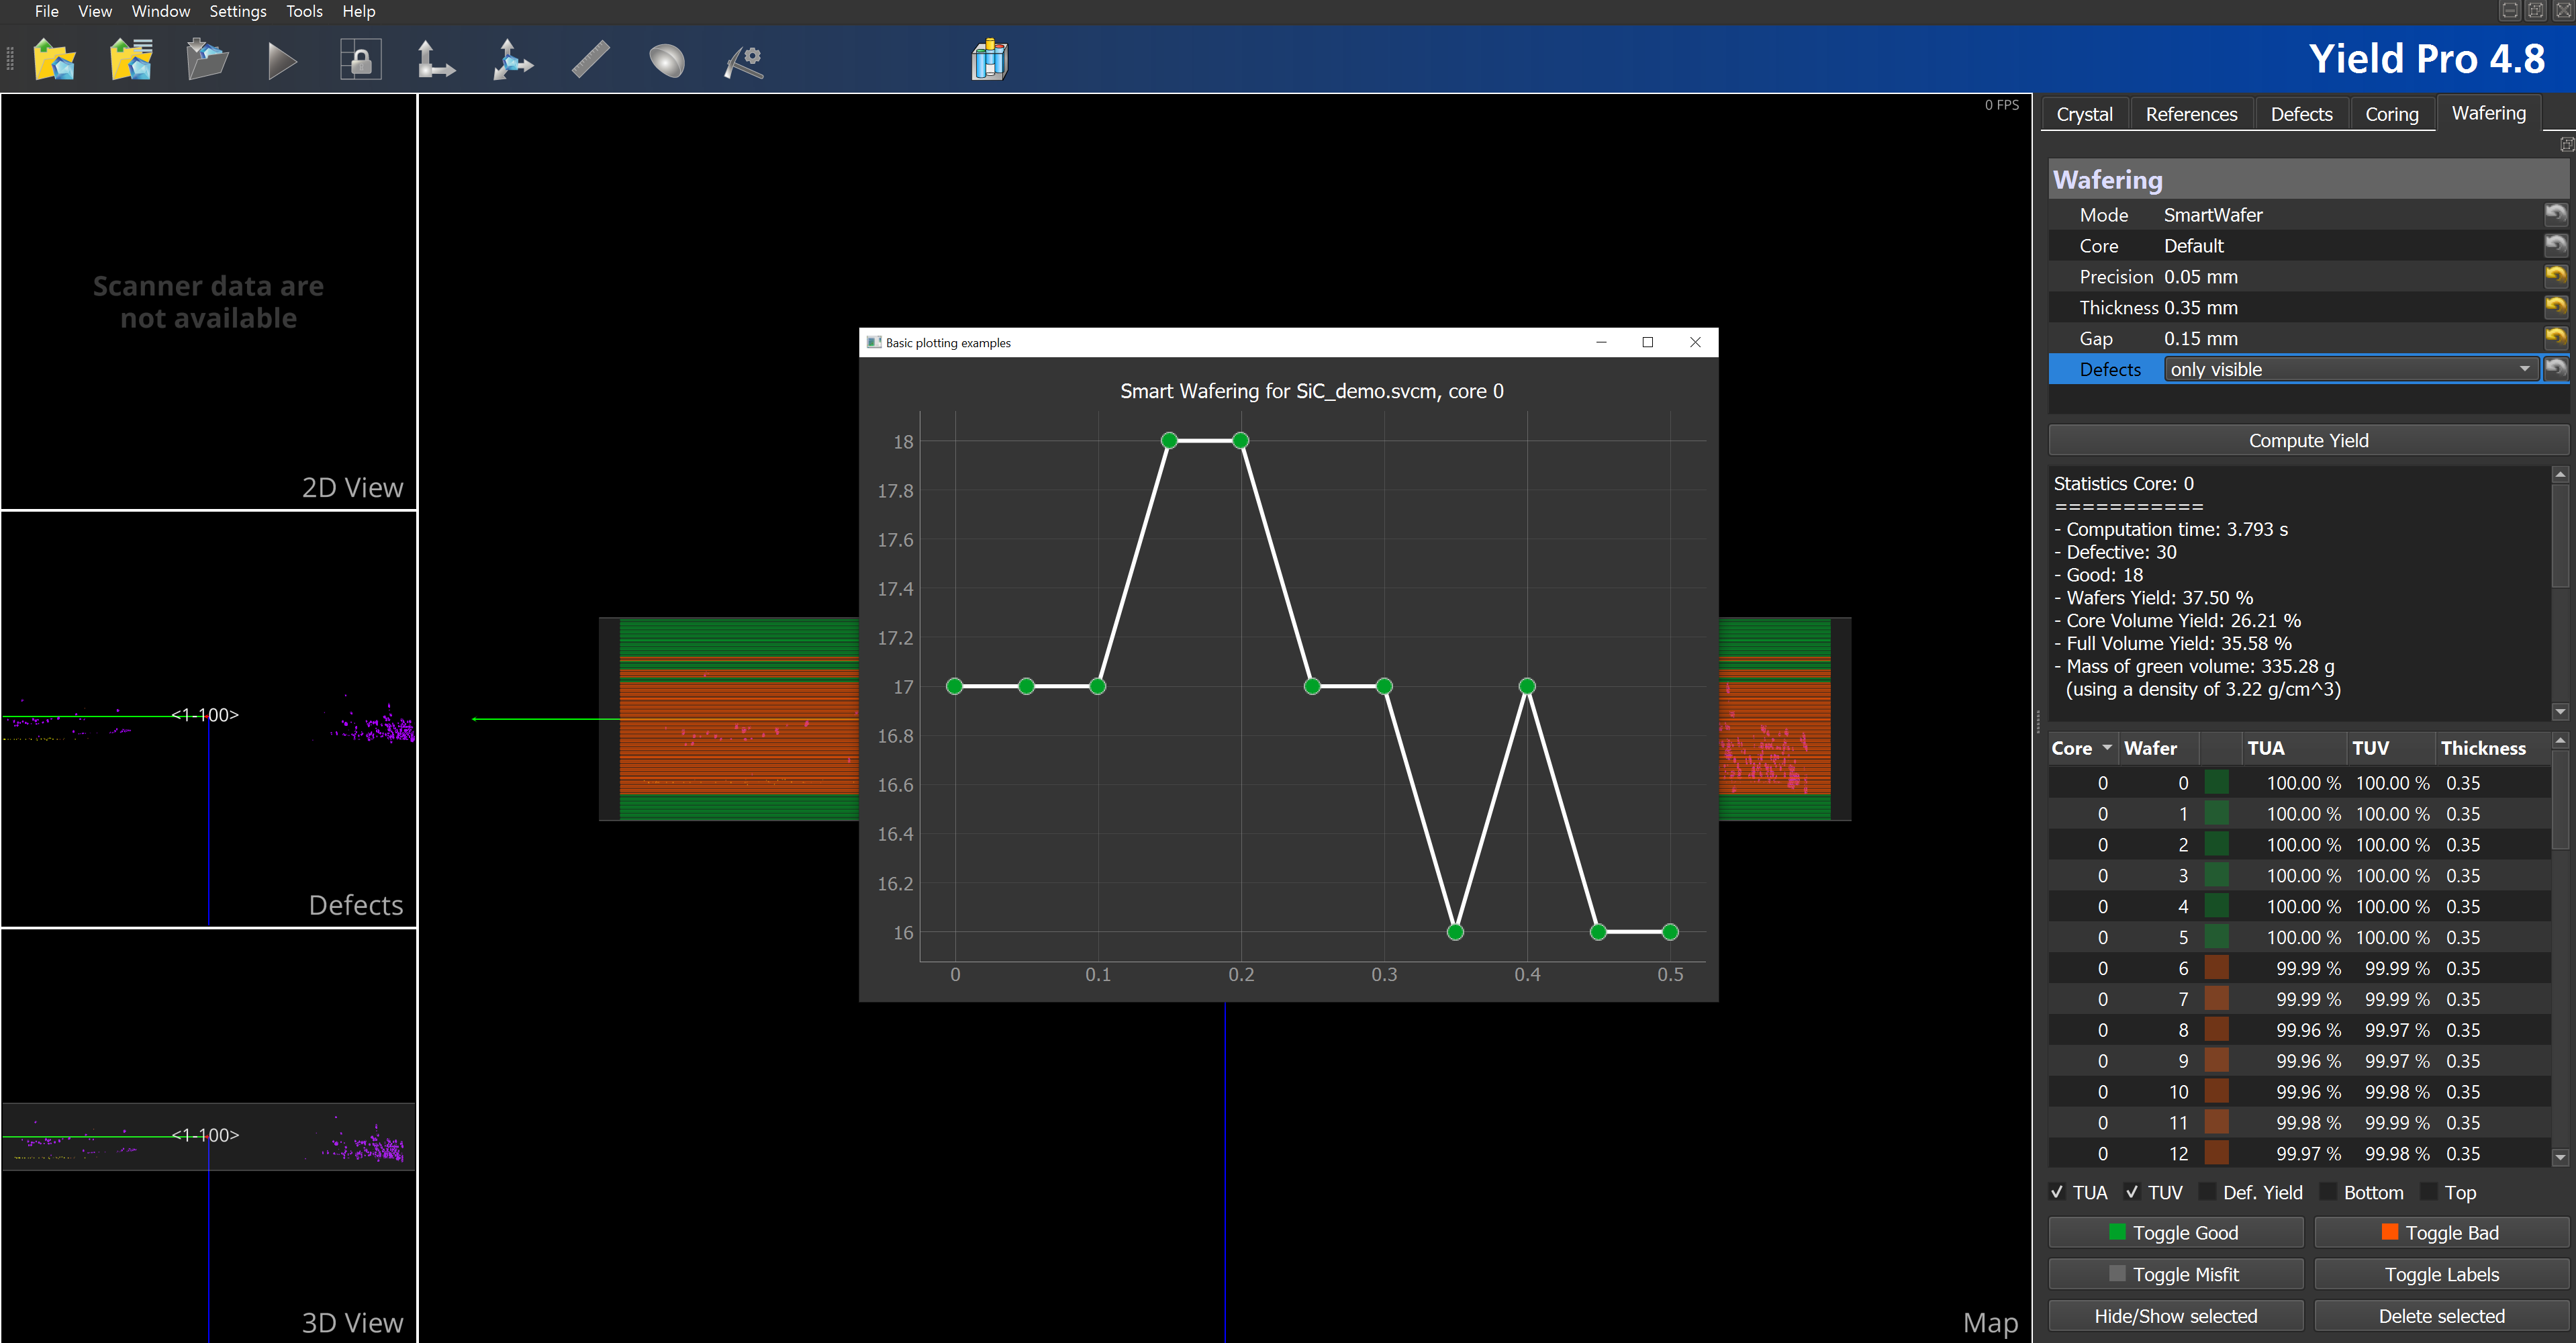Click the Hide/Show selected button
This screenshot has height=1343, width=2576.
click(x=2176, y=1316)
